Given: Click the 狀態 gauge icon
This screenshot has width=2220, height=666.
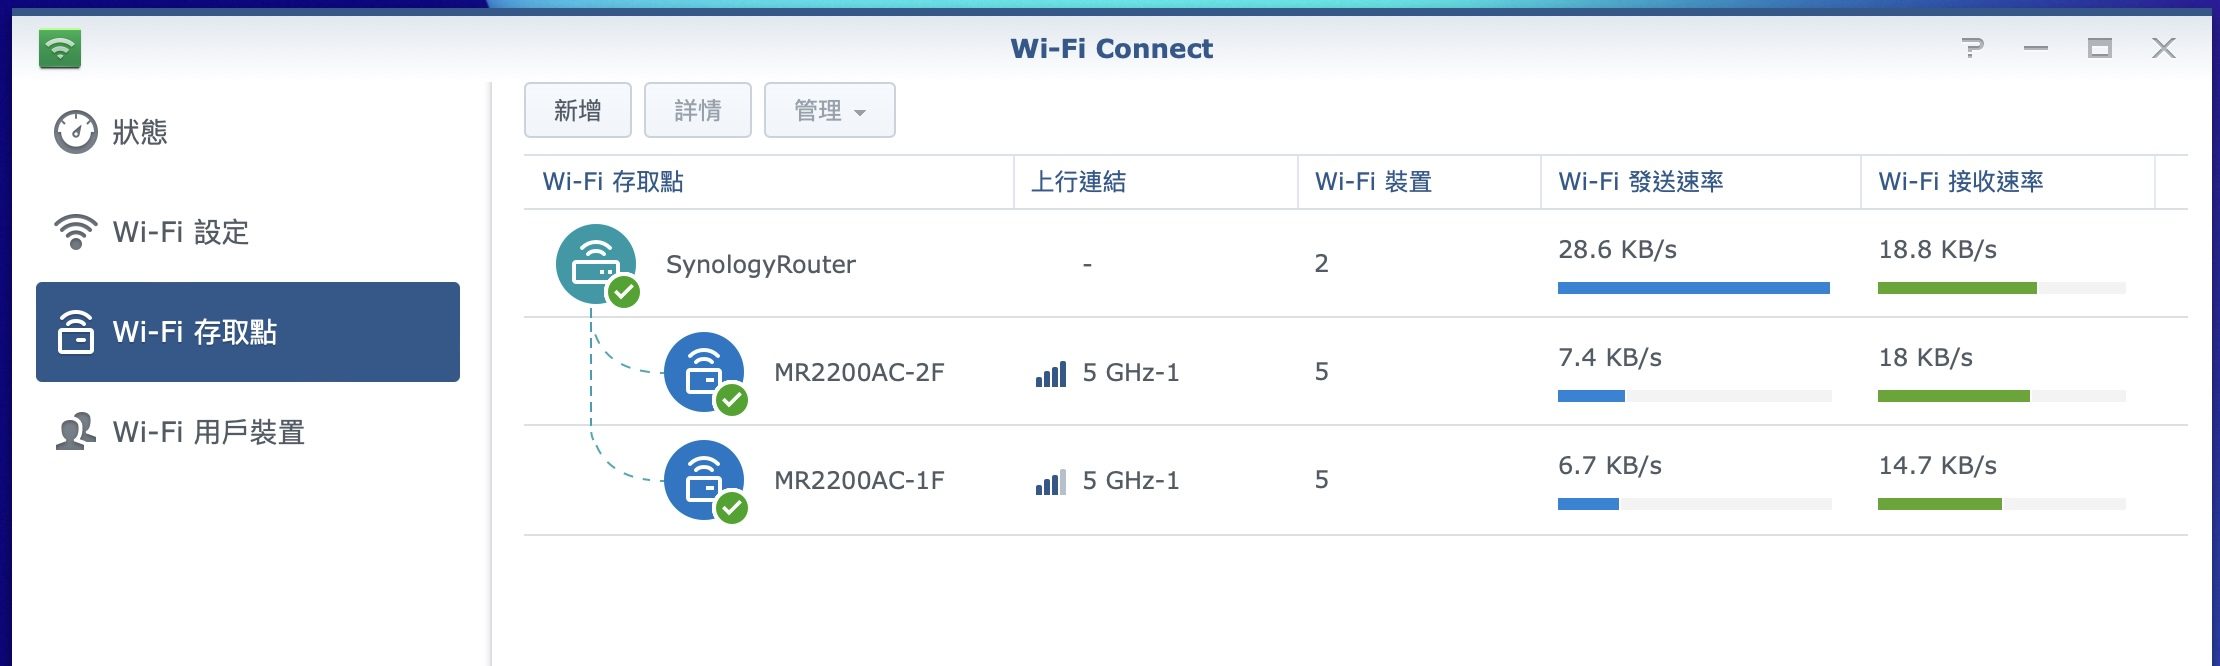Looking at the screenshot, I should click(x=75, y=132).
